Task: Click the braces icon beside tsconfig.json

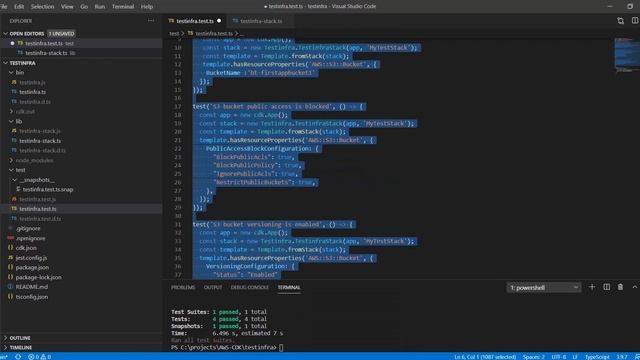Action: coord(11,297)
